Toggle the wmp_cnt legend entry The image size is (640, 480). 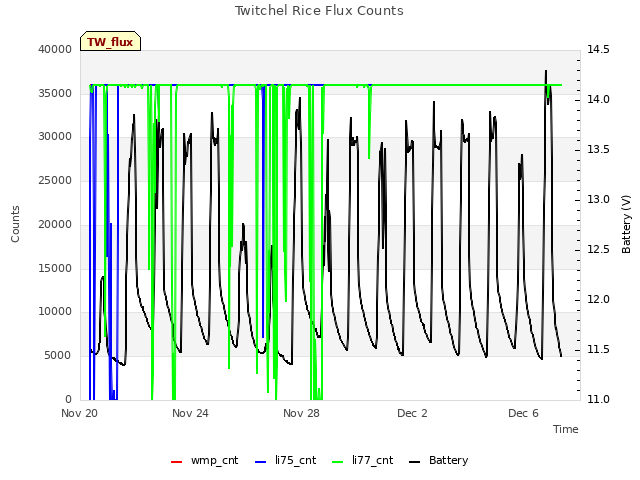coord(204,460)
